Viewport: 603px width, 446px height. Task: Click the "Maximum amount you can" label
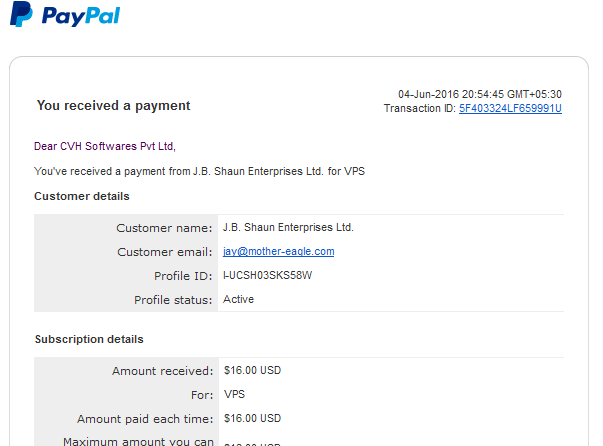click(x=138, y=441)
